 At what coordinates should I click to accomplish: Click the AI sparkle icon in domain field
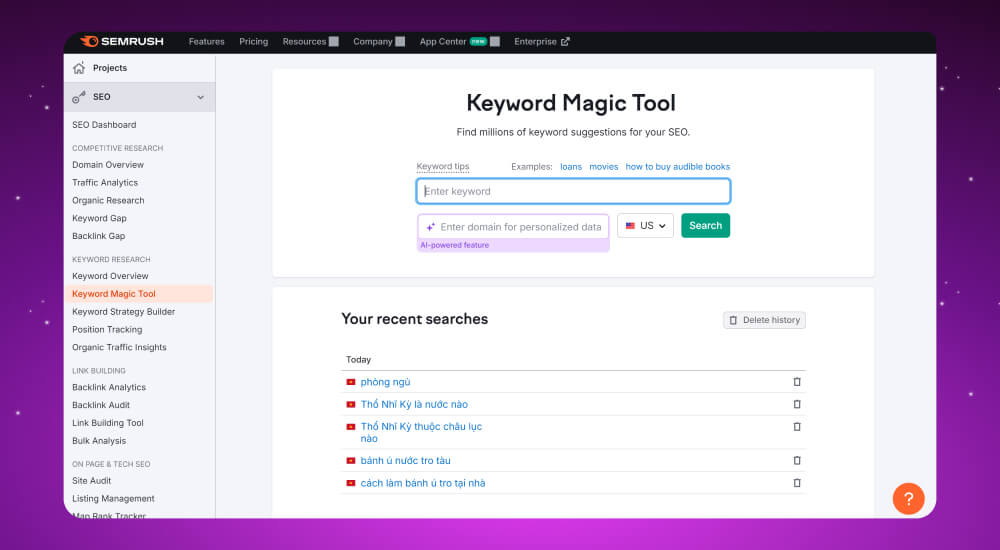point(430,227)
